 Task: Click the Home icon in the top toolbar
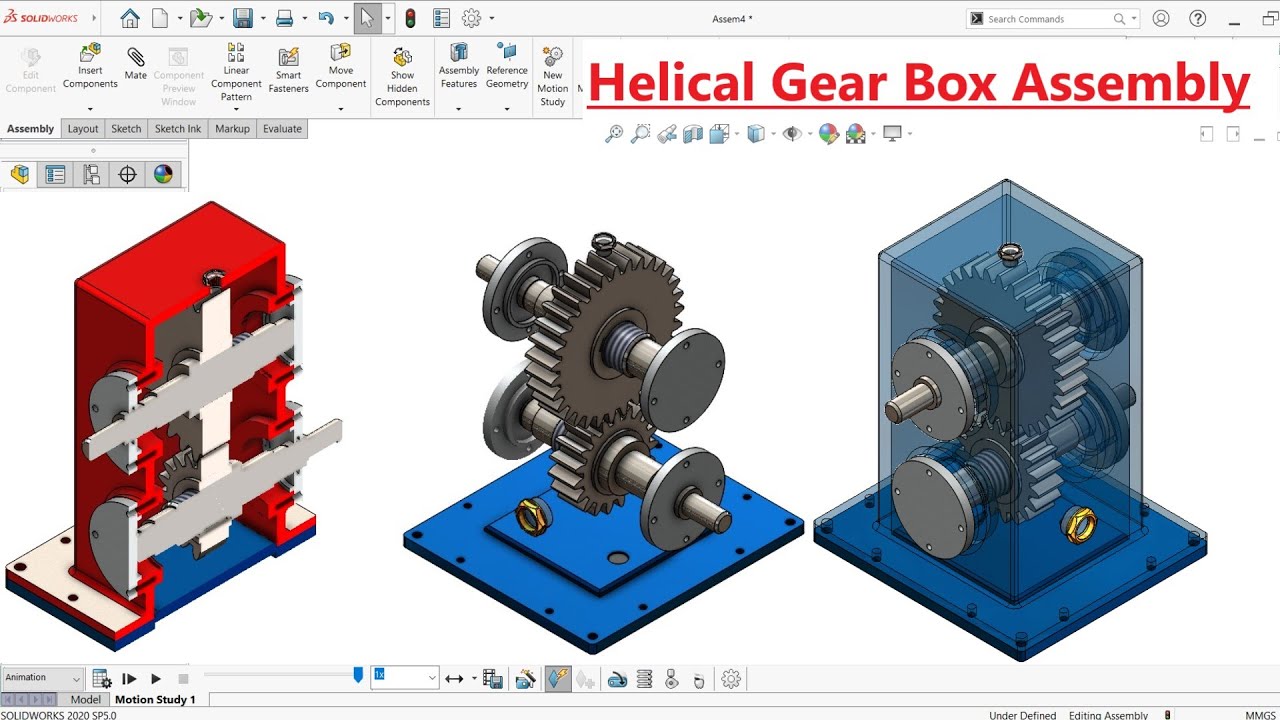[130, 18]
